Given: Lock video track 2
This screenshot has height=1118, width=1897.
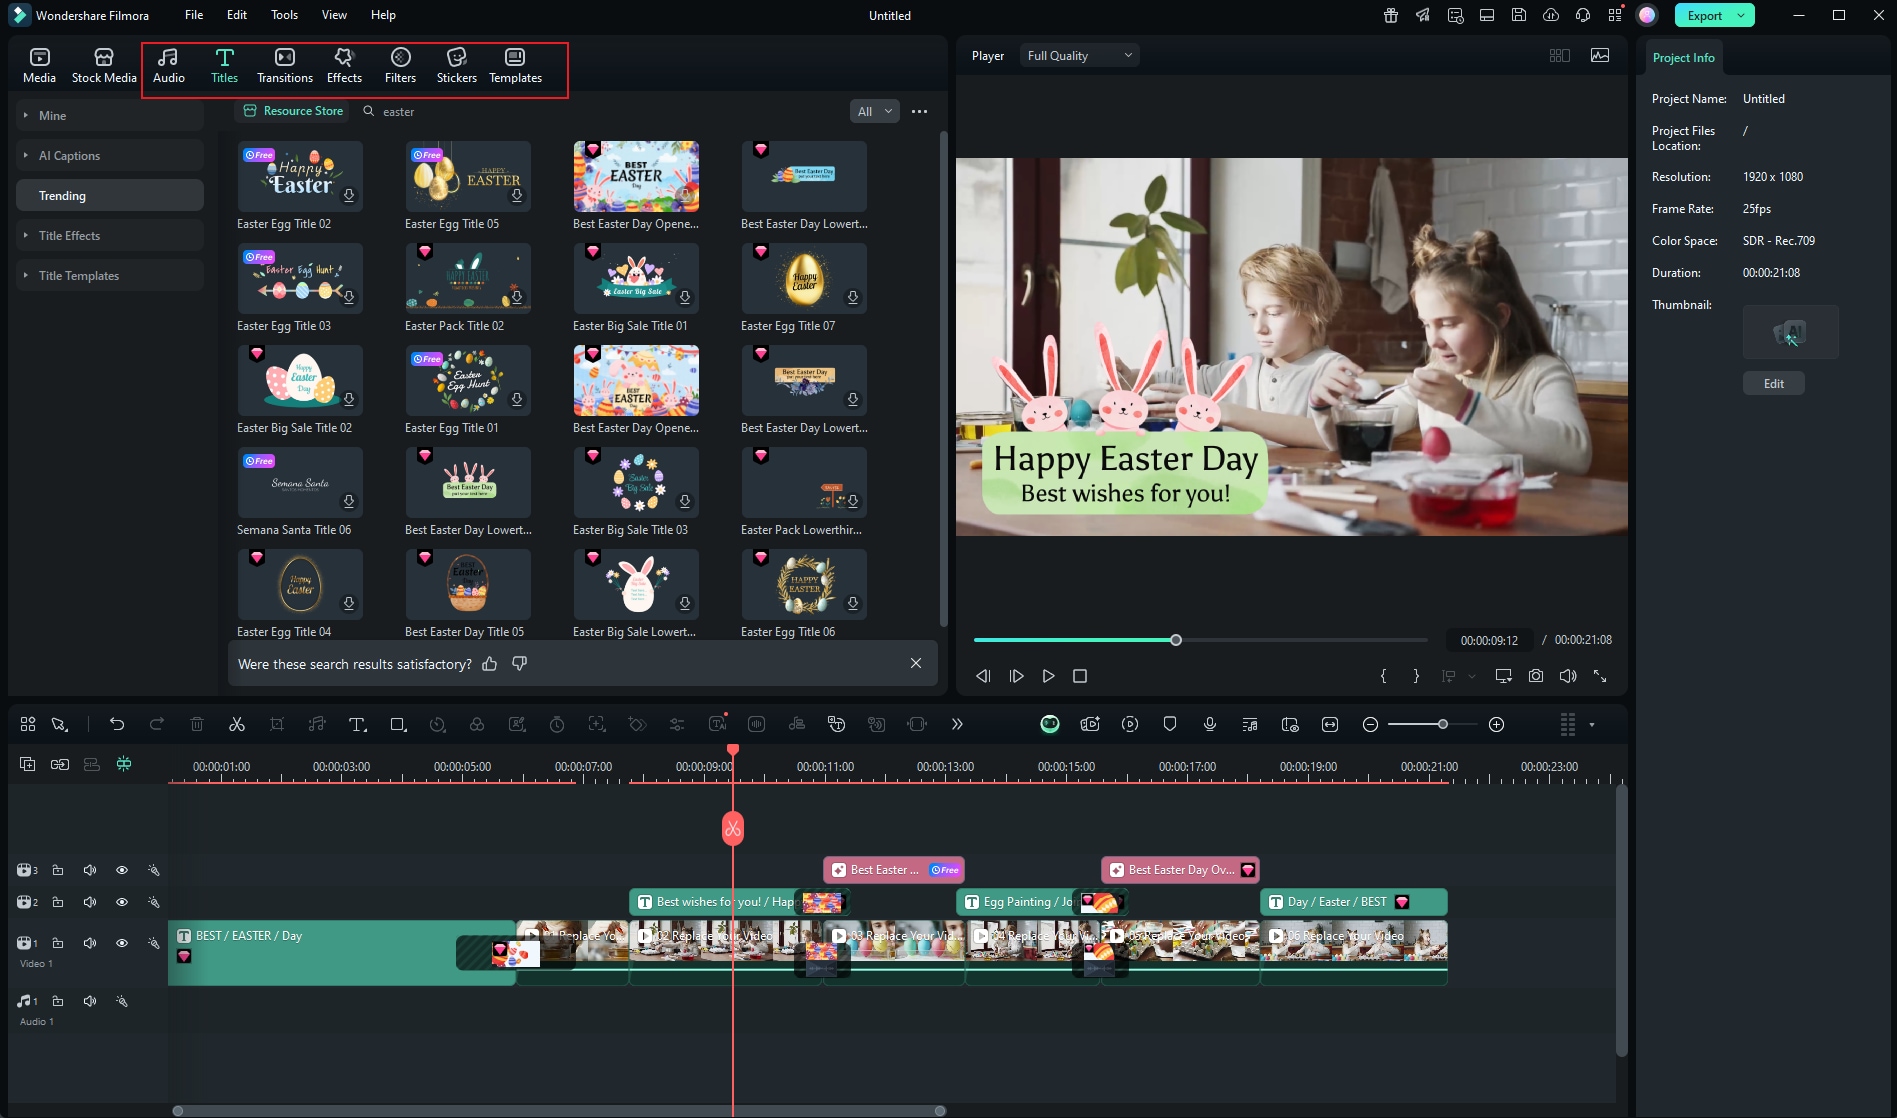Looking at the screenshot, I should tap(58, 902).
